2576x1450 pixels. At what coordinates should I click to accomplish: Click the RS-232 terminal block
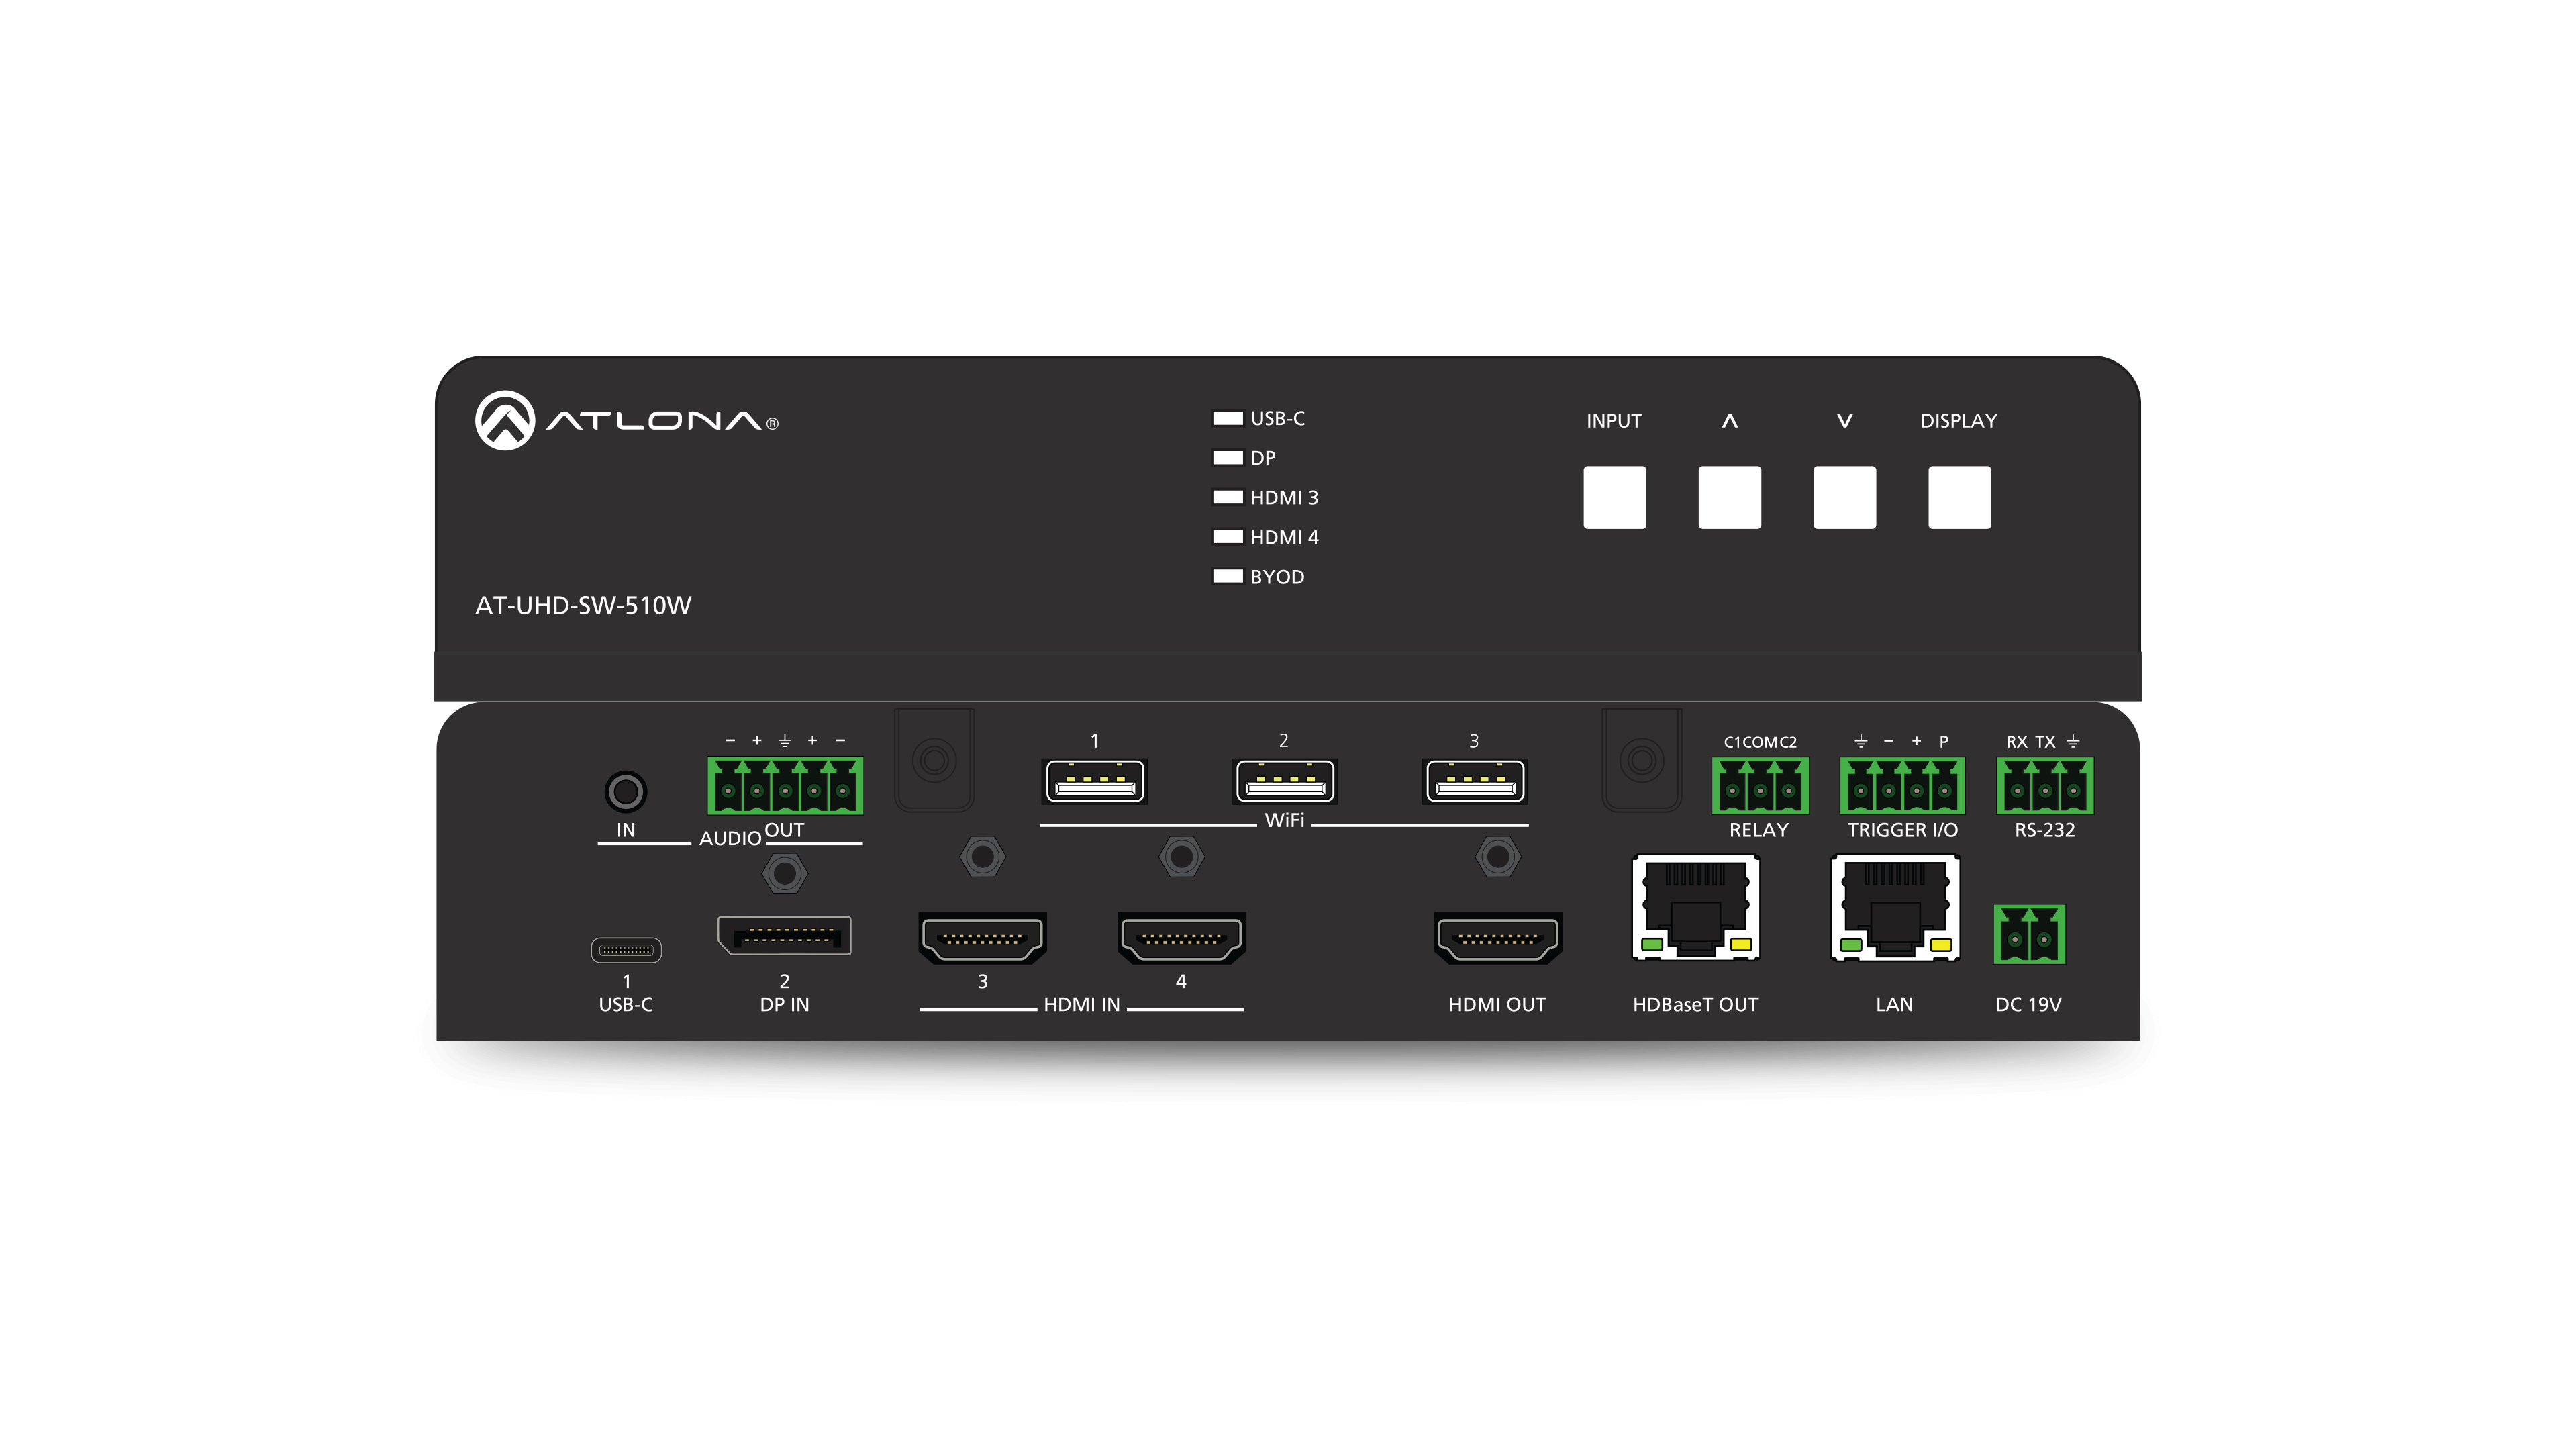(2045, 785)
